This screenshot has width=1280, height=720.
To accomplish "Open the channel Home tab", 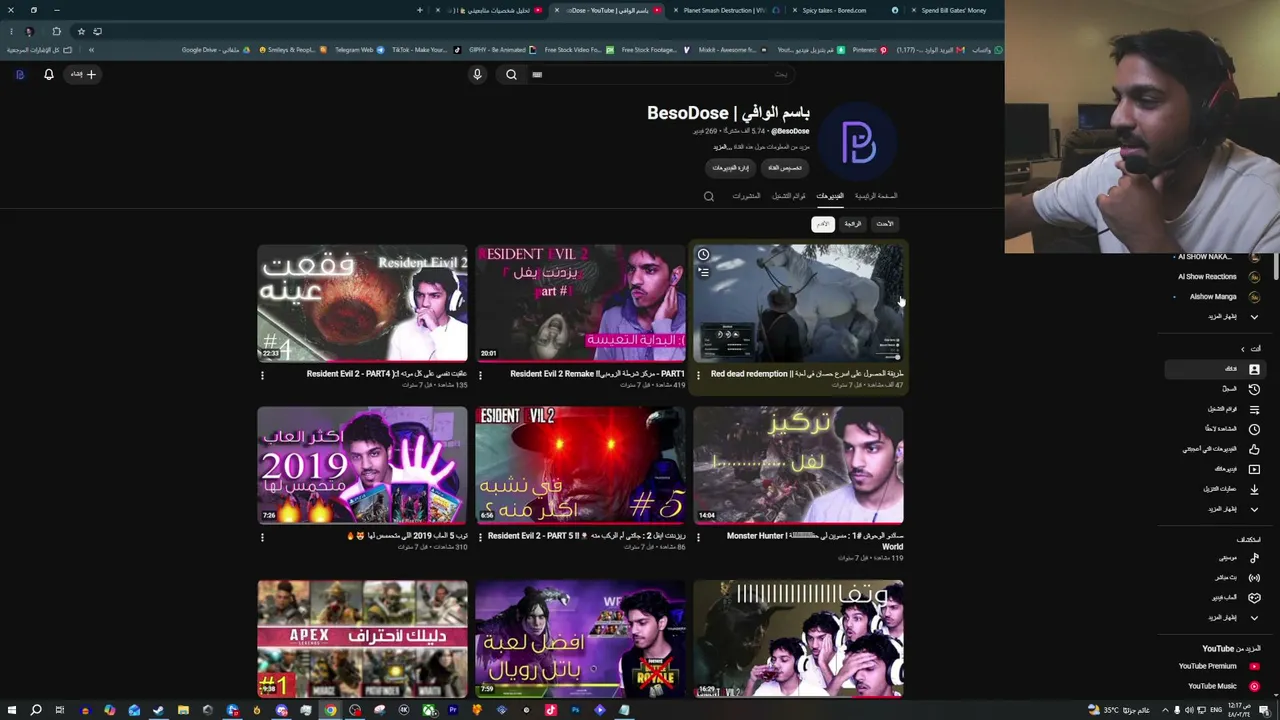I will 876,196.
